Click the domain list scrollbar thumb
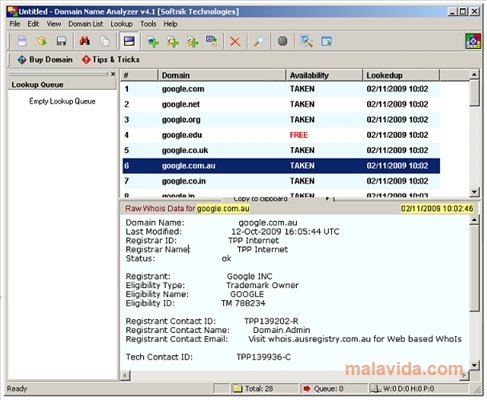Screen dimensions: 487x400 474,93
